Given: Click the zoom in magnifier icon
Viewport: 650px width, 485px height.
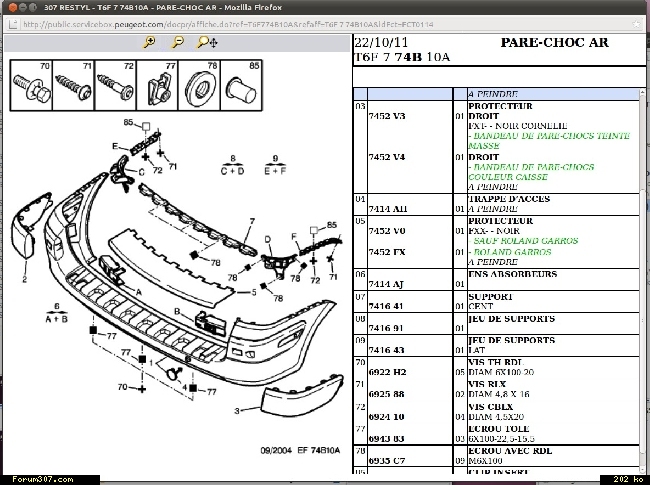Looking at the screenshot, I should point(149,42).
